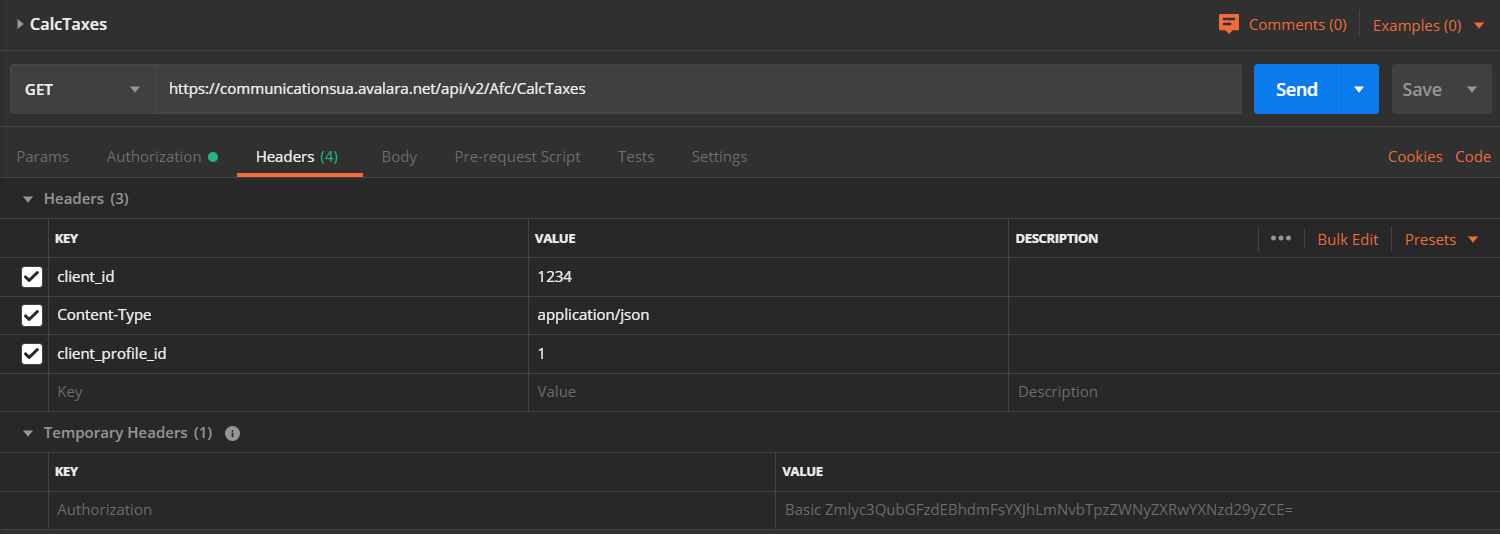Switch to the Authorization tab
This screenshot has width=1500, height=534.
pos(155,156)
